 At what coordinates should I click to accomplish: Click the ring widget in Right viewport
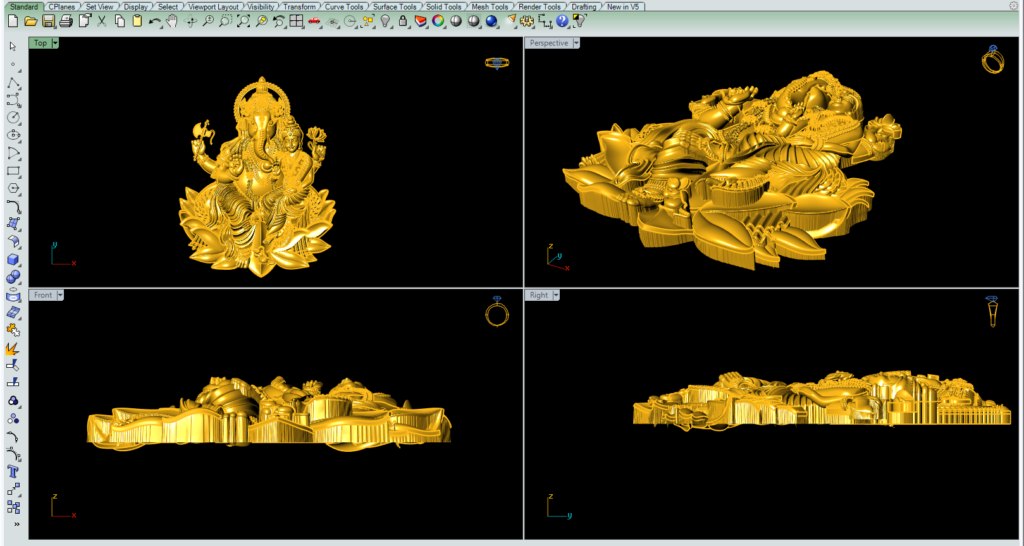point(993,311)
